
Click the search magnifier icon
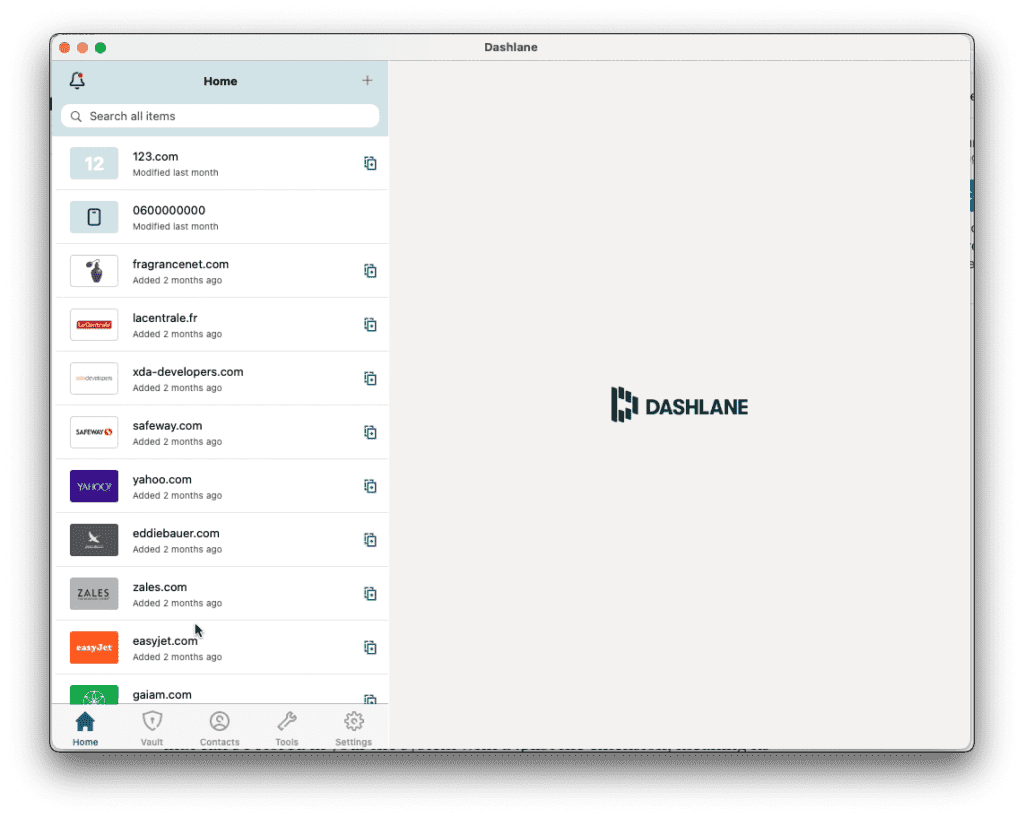coord(76,116)
